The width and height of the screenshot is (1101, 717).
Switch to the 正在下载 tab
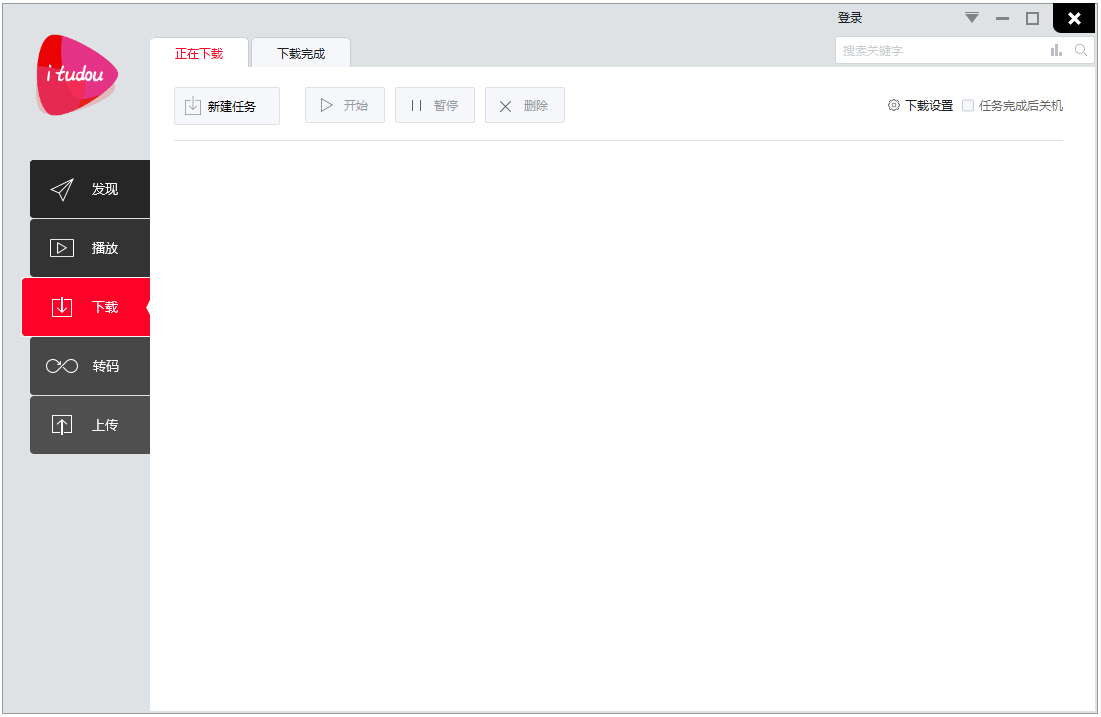pyautogui.click(x=199, y=54)
